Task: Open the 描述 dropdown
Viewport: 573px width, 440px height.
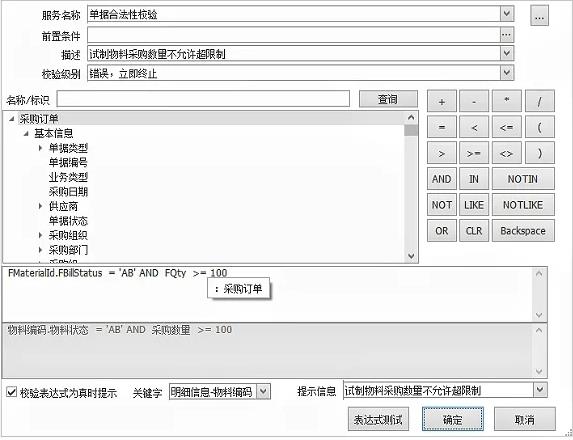Action: coord(506,54)
